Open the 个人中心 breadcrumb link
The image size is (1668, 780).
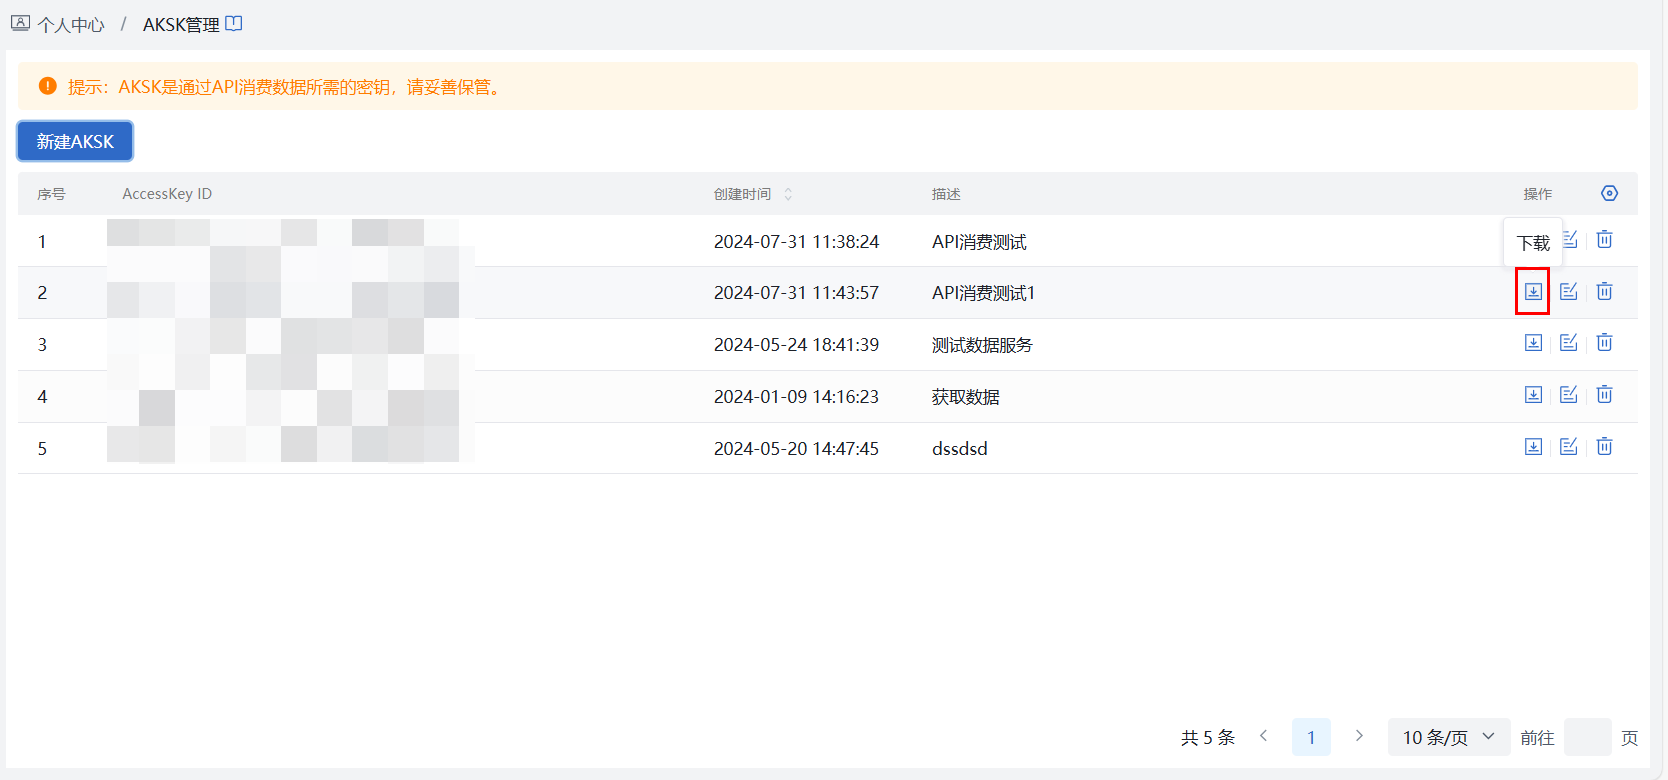(71, 25)
